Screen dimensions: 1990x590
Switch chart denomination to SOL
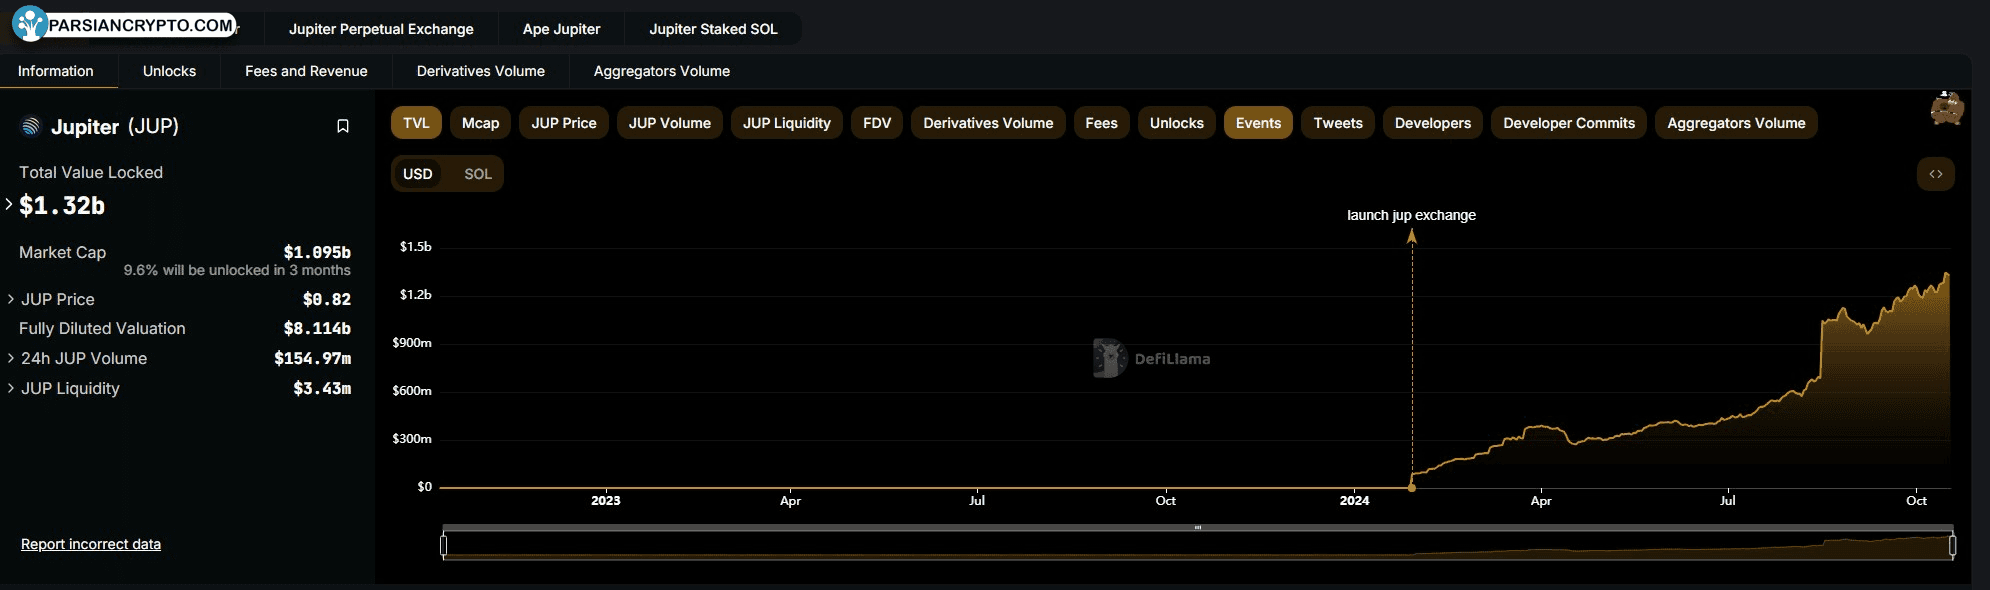point(478,174)
